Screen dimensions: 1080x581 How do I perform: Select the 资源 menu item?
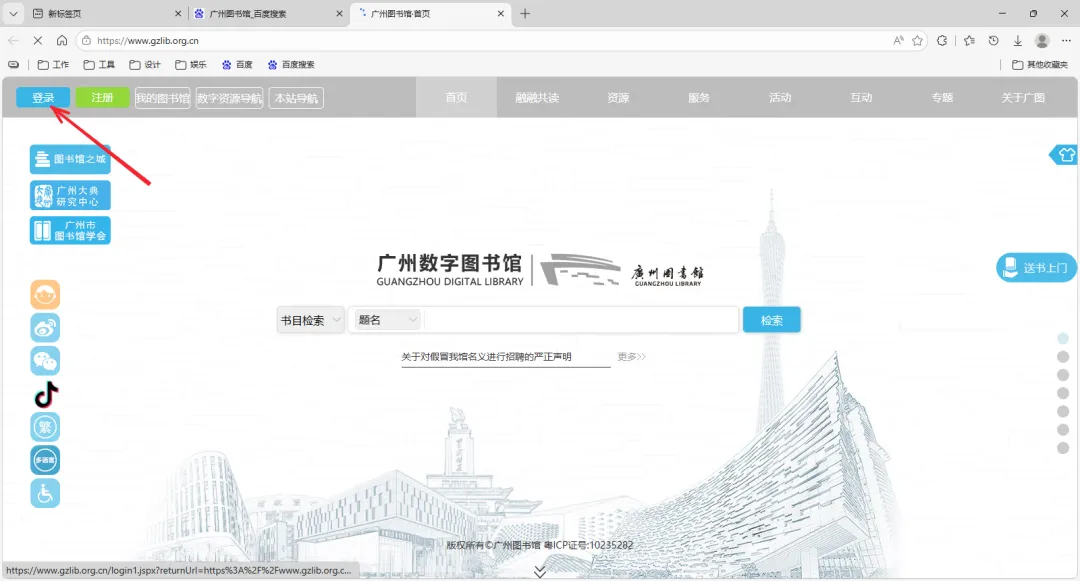[x=619, y=97]
